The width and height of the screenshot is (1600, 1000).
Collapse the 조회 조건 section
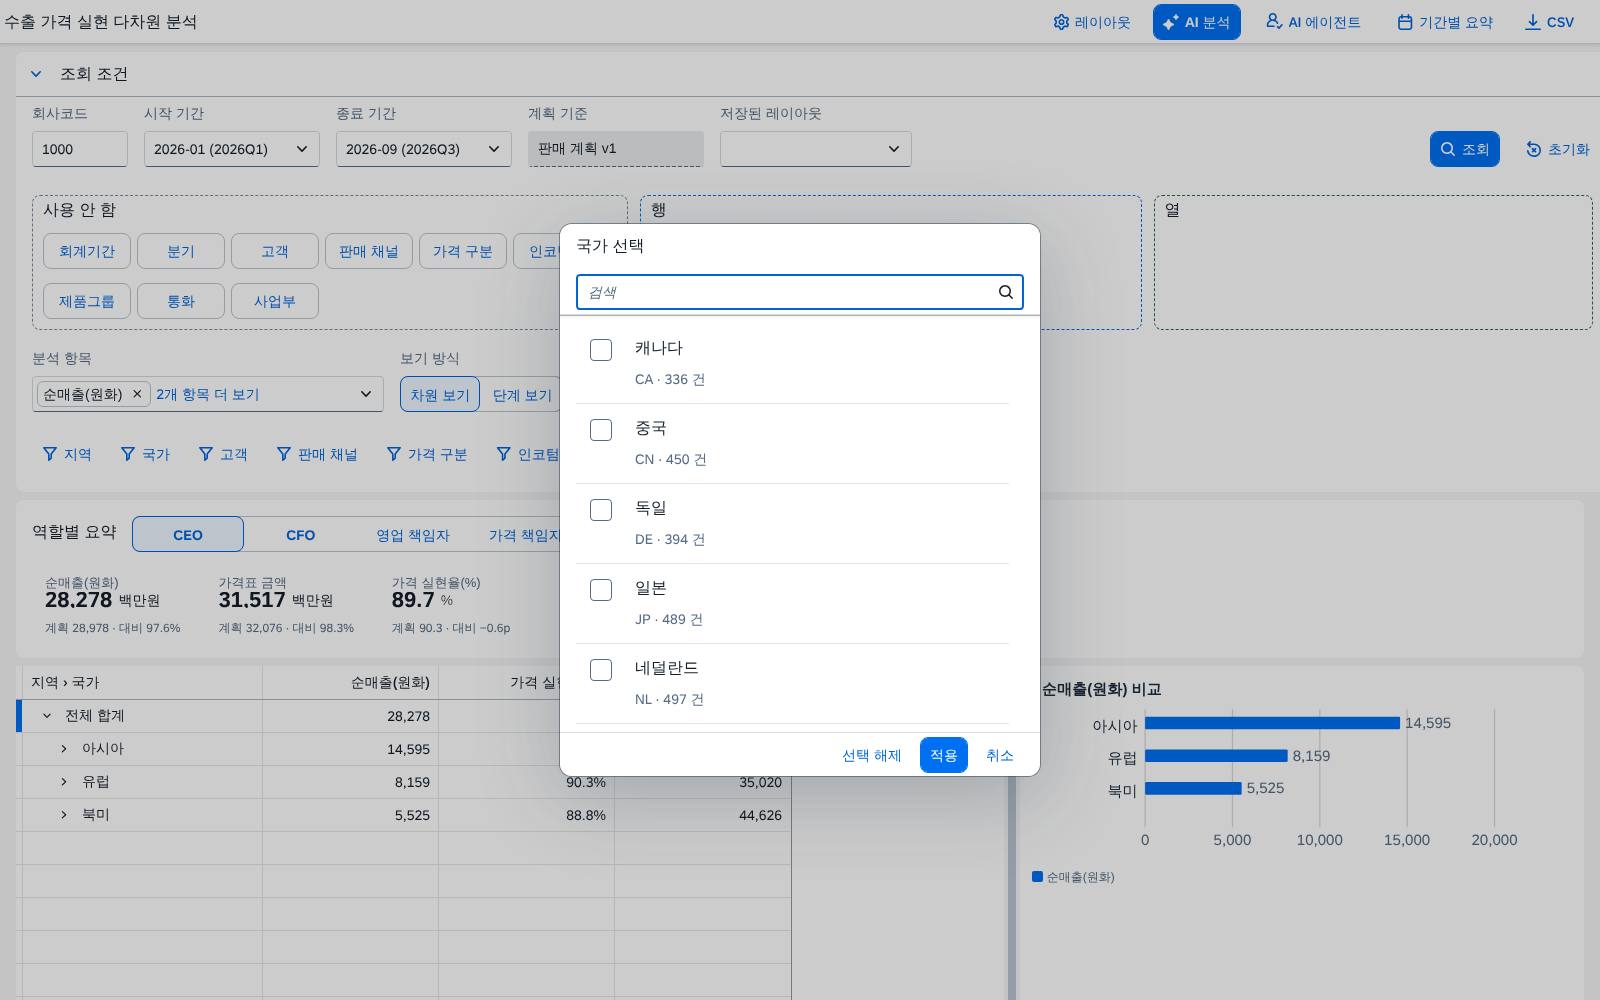point(36,74)
